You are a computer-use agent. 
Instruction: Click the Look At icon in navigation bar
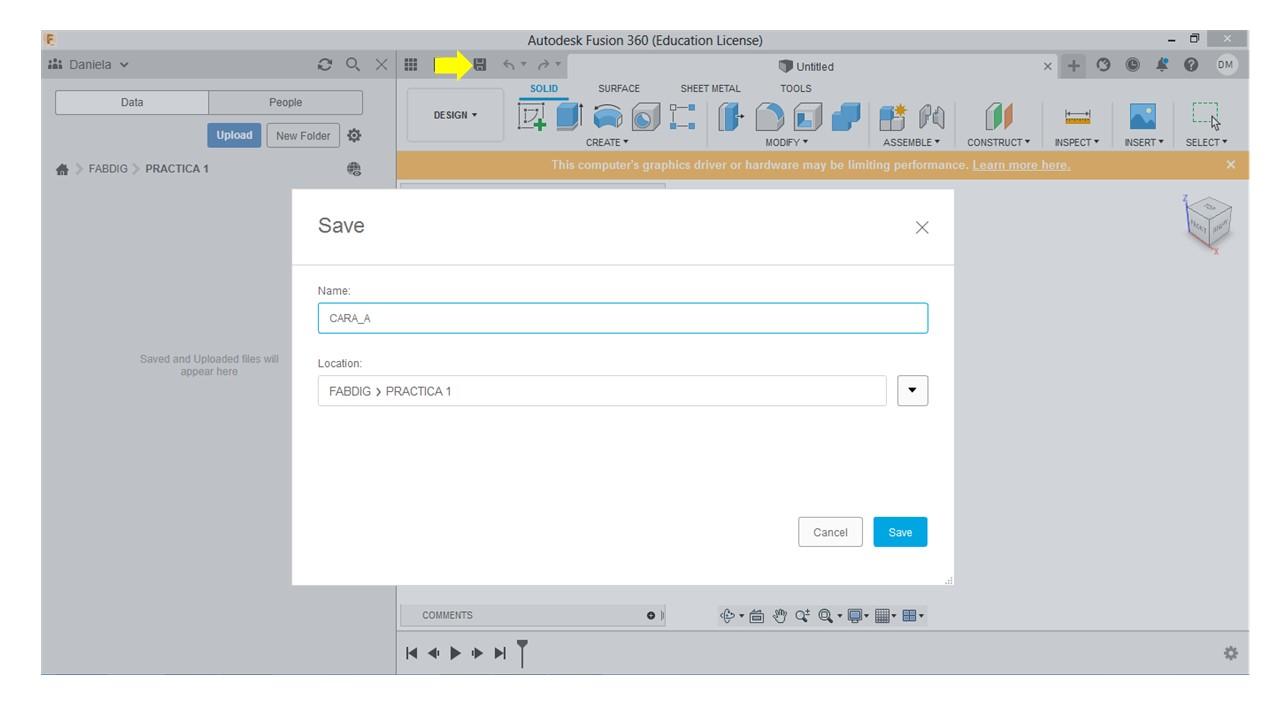click(757, 615)
